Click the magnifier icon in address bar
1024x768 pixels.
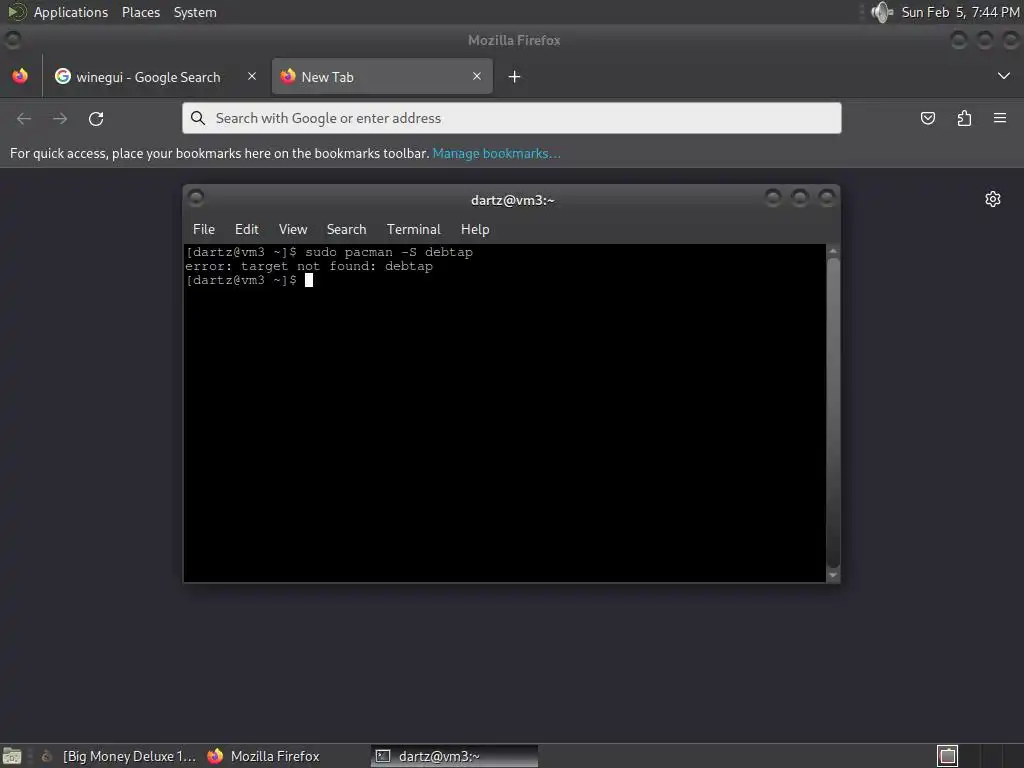pos(197,118)
